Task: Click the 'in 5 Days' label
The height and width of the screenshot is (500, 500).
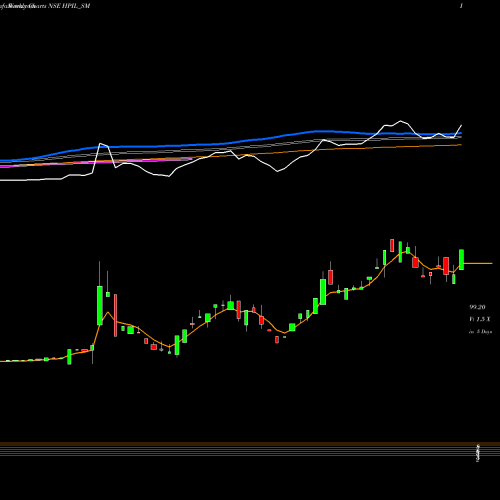Action: point(480,332)
